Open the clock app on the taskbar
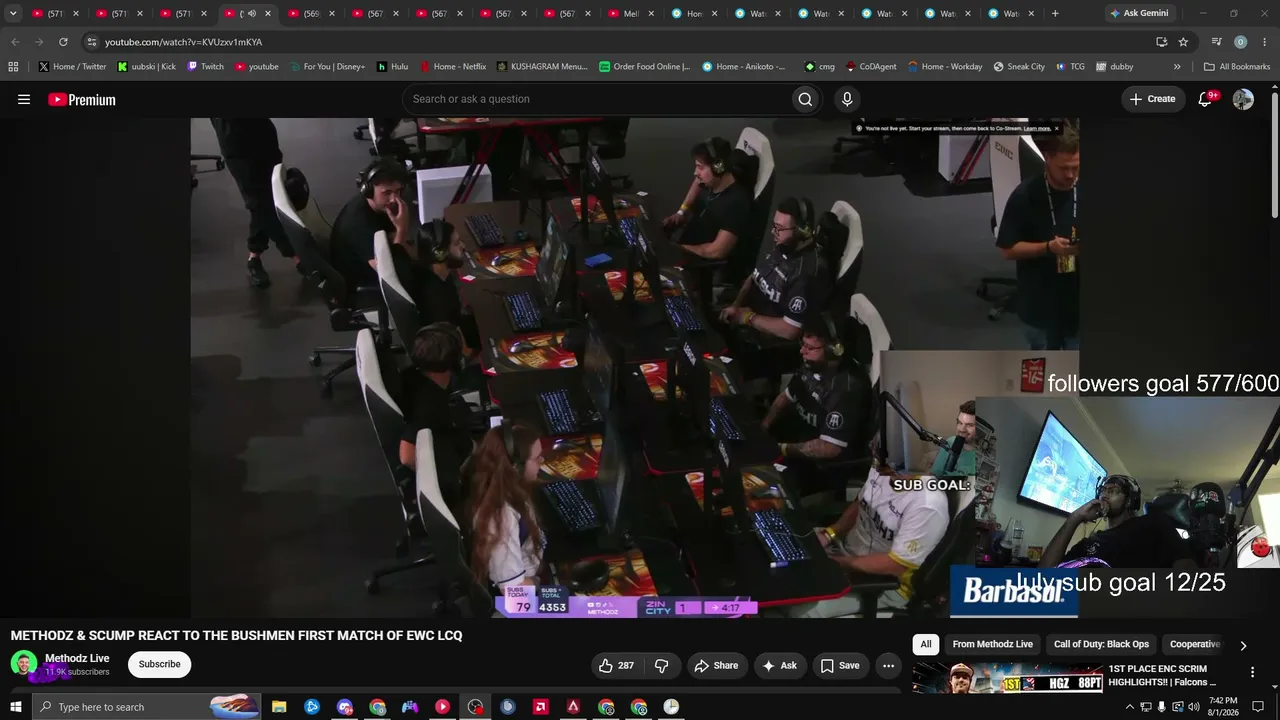 pyautogui.click(x=671, y=707)
